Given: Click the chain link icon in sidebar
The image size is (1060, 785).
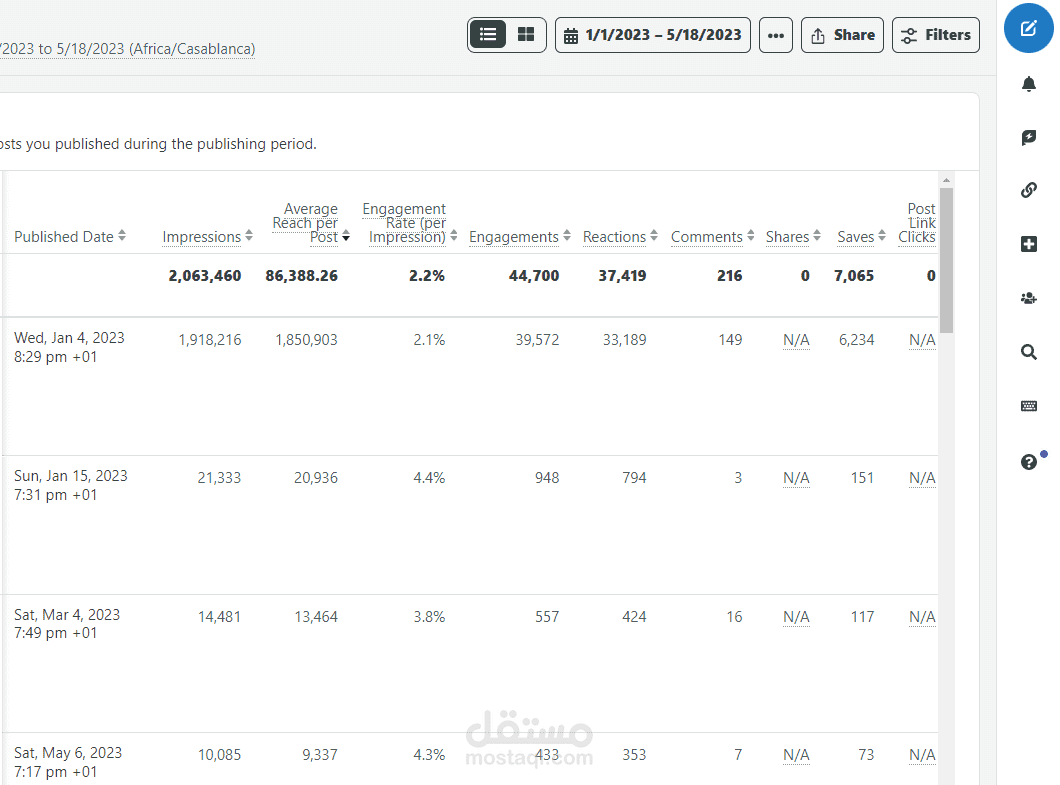Looking at the screenshot, I should point(1028,190).
